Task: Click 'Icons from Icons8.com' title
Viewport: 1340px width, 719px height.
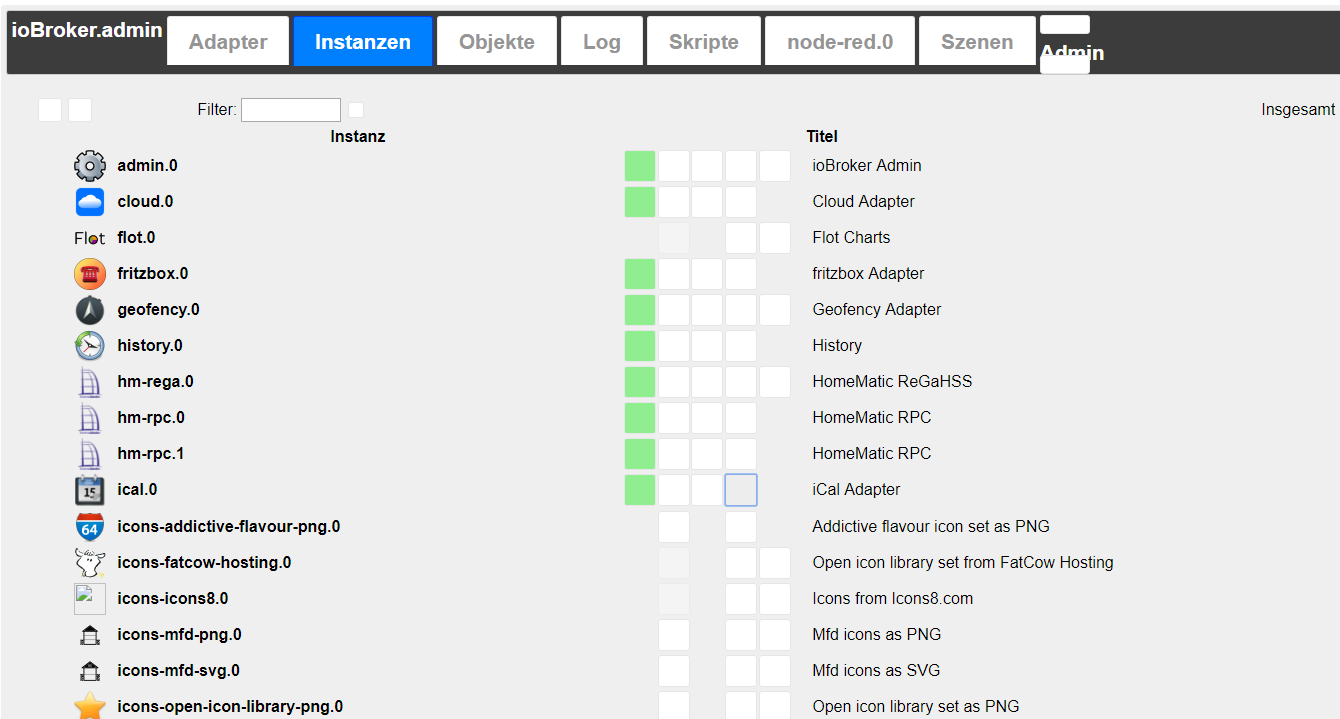Action: point(892,599)
